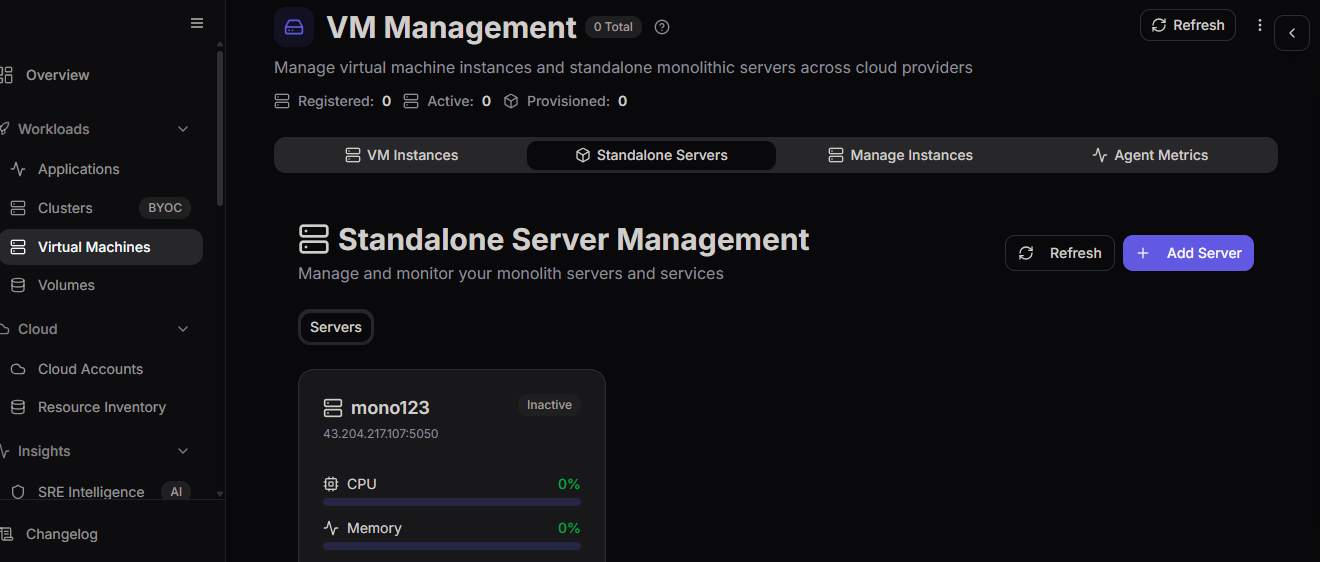Click the server address 43.204.217.107:5050
This screenshot has height=562, width=1320.
click(x=381, y=434)
